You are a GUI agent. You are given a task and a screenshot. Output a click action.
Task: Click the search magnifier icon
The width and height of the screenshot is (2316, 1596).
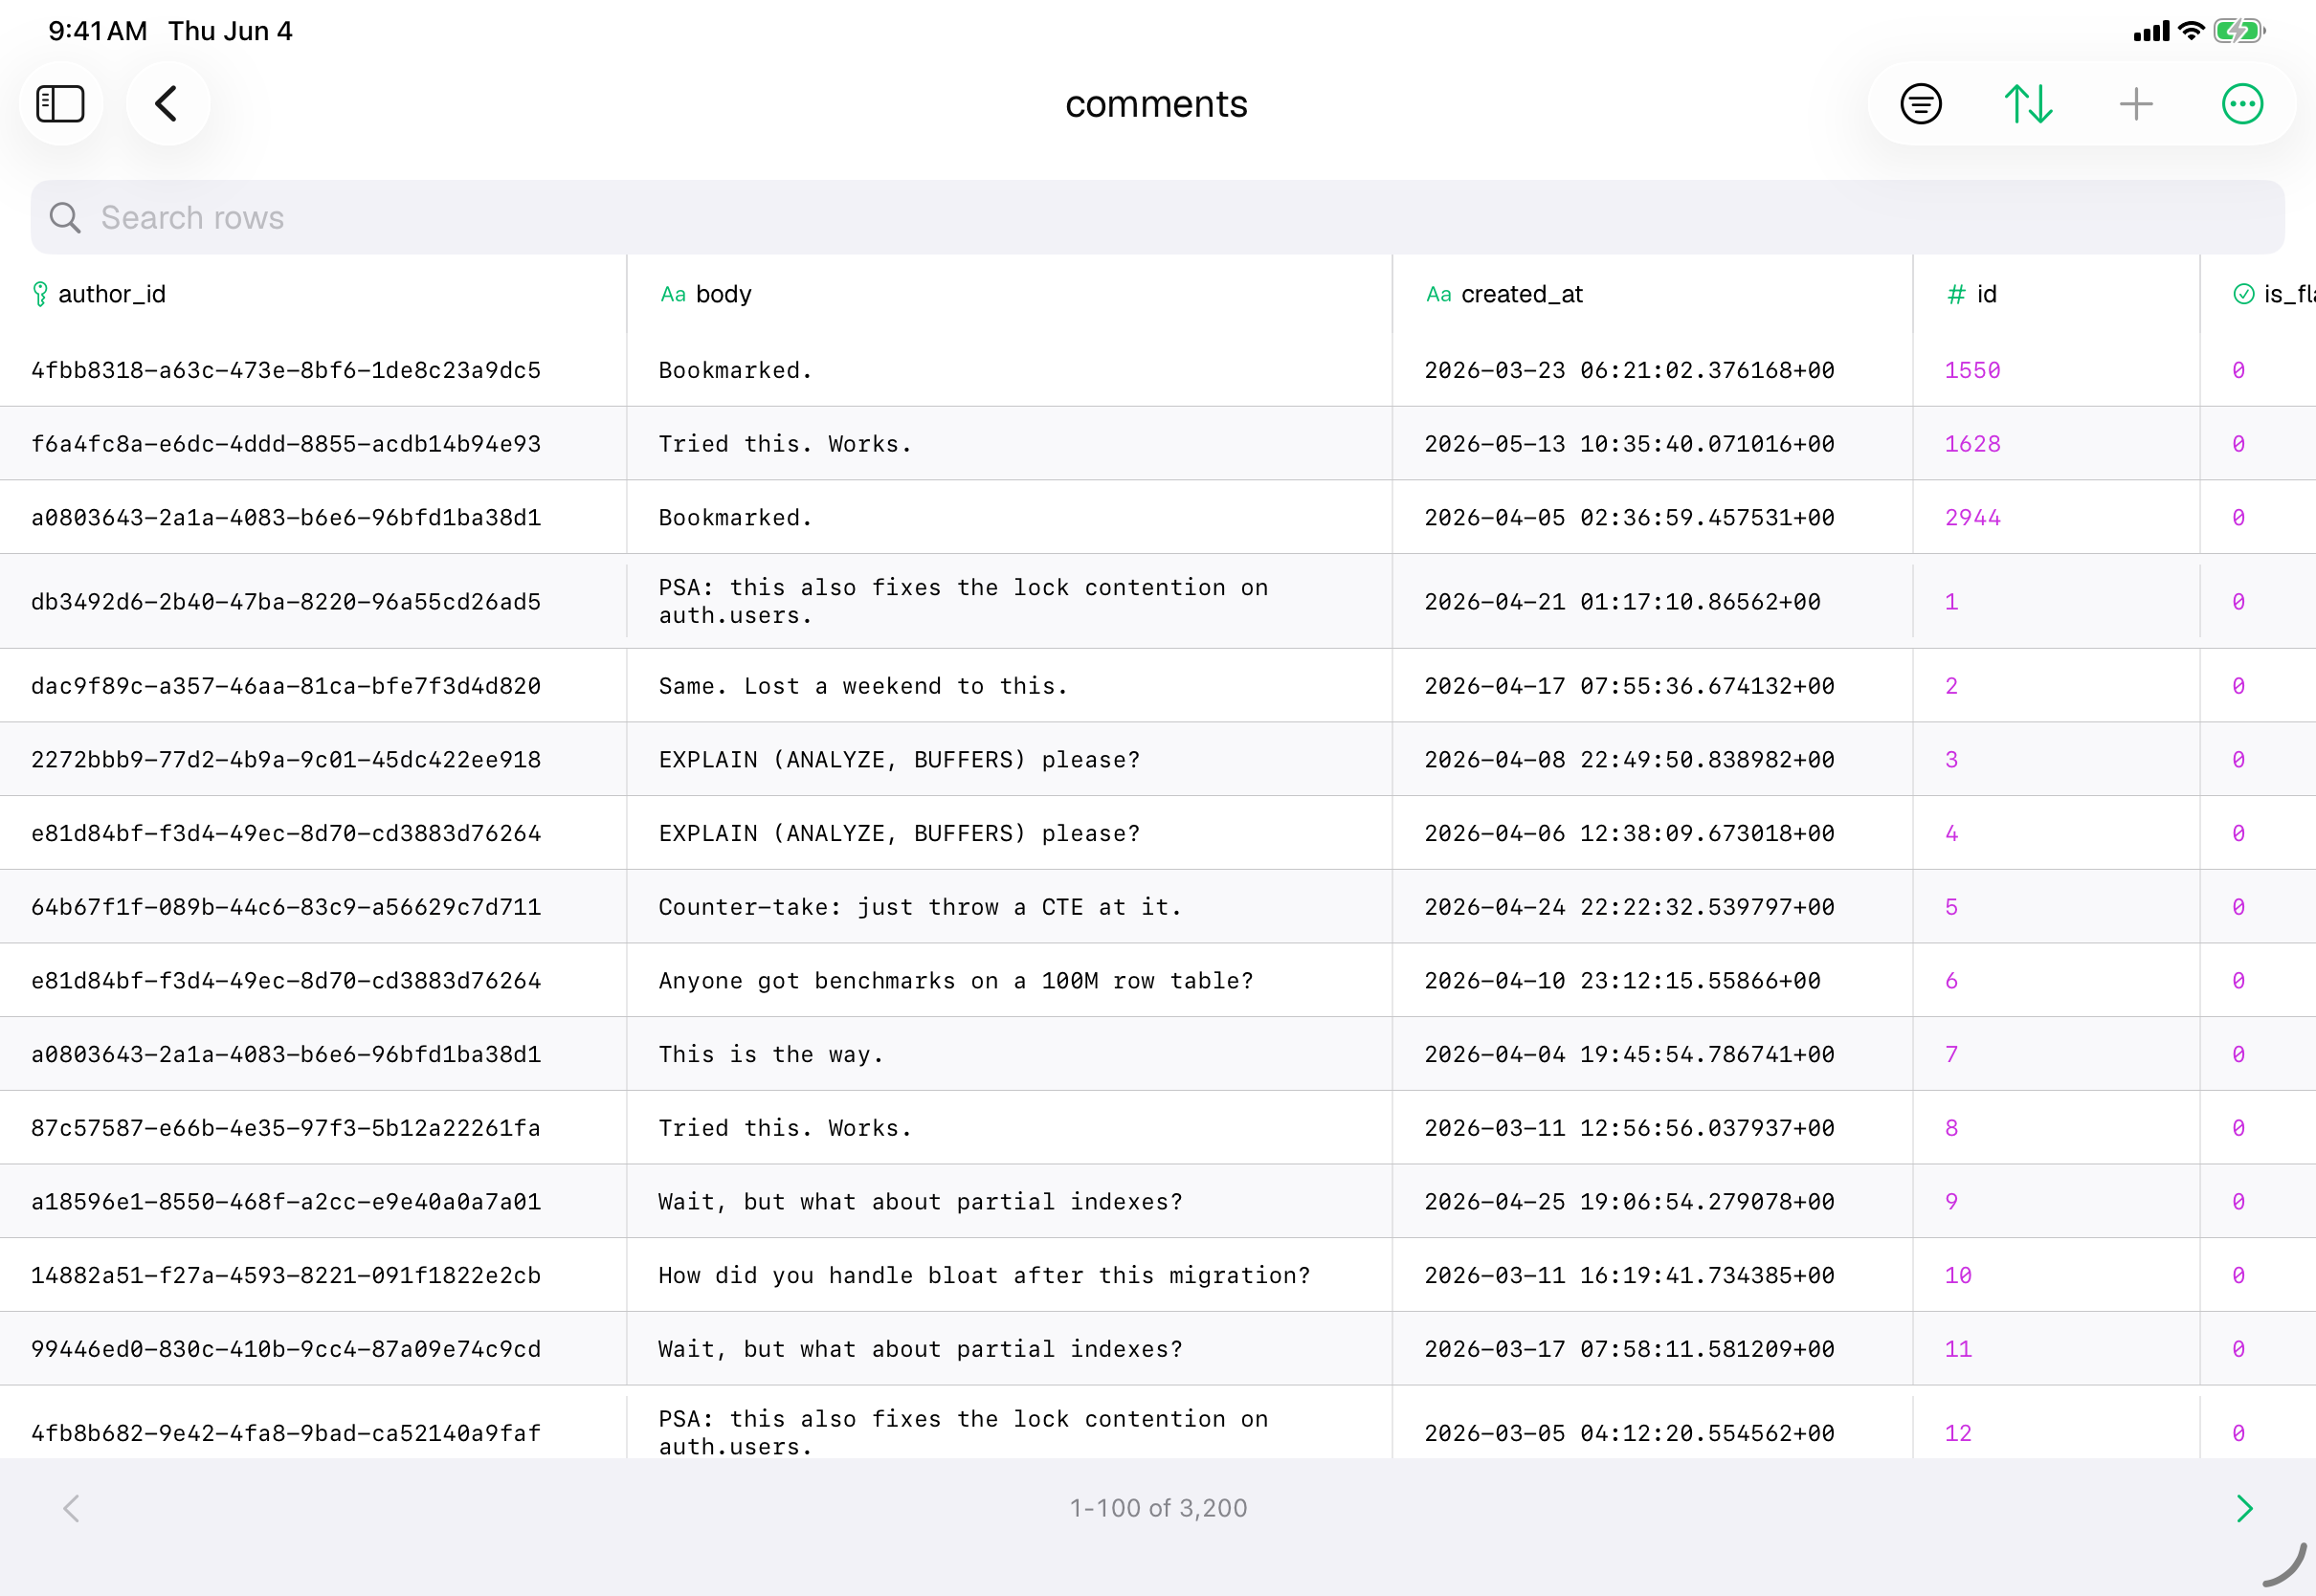tap(65, 218)
